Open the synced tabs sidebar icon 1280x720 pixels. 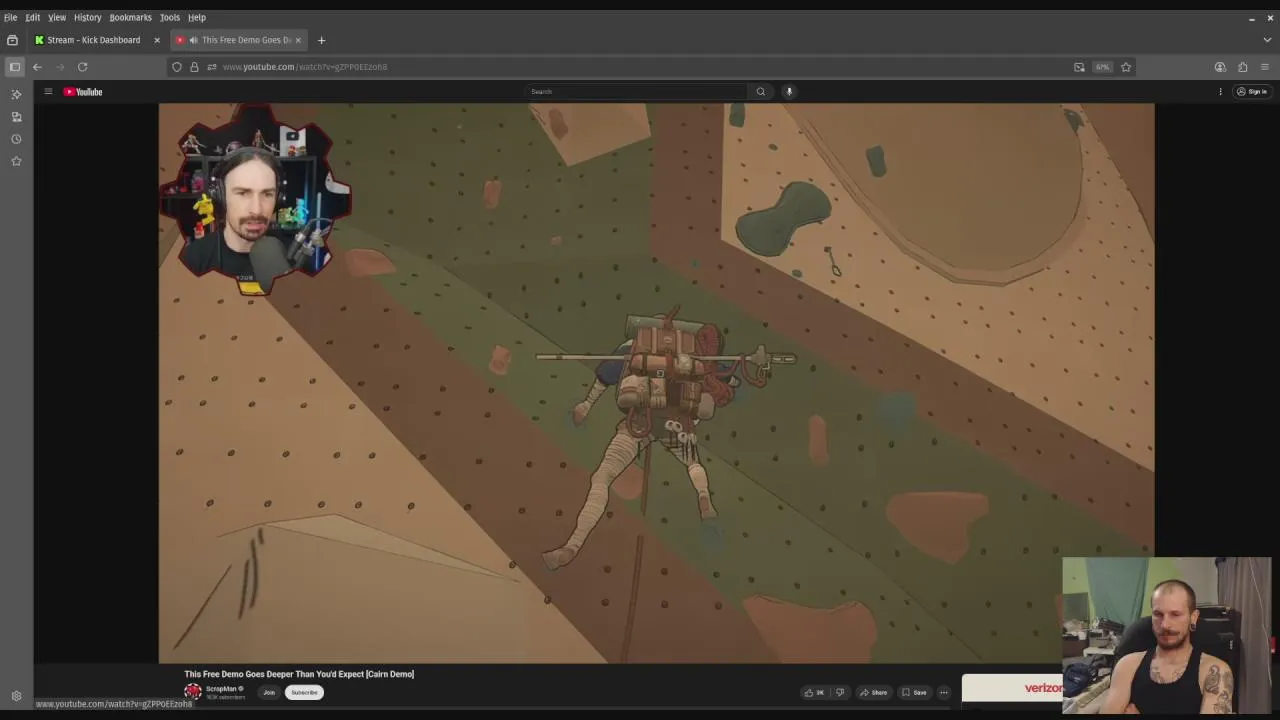click(16, 117)
